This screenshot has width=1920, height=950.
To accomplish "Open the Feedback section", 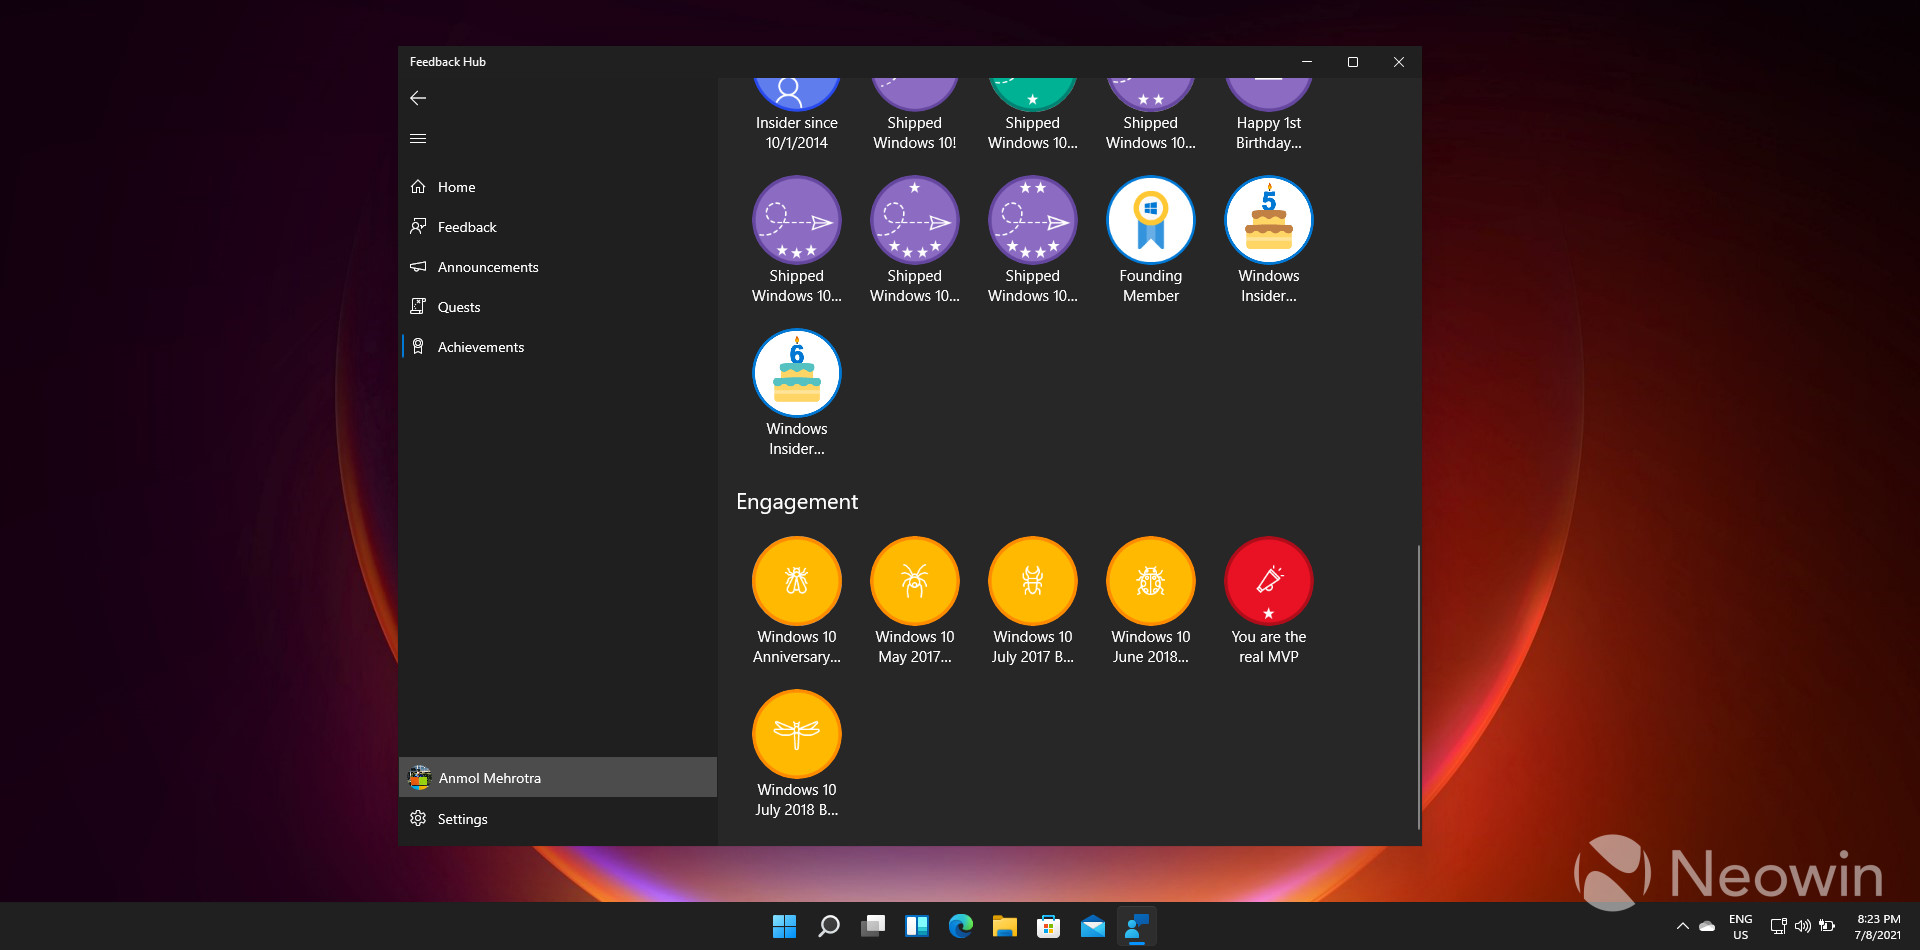I will click(558, 227).
